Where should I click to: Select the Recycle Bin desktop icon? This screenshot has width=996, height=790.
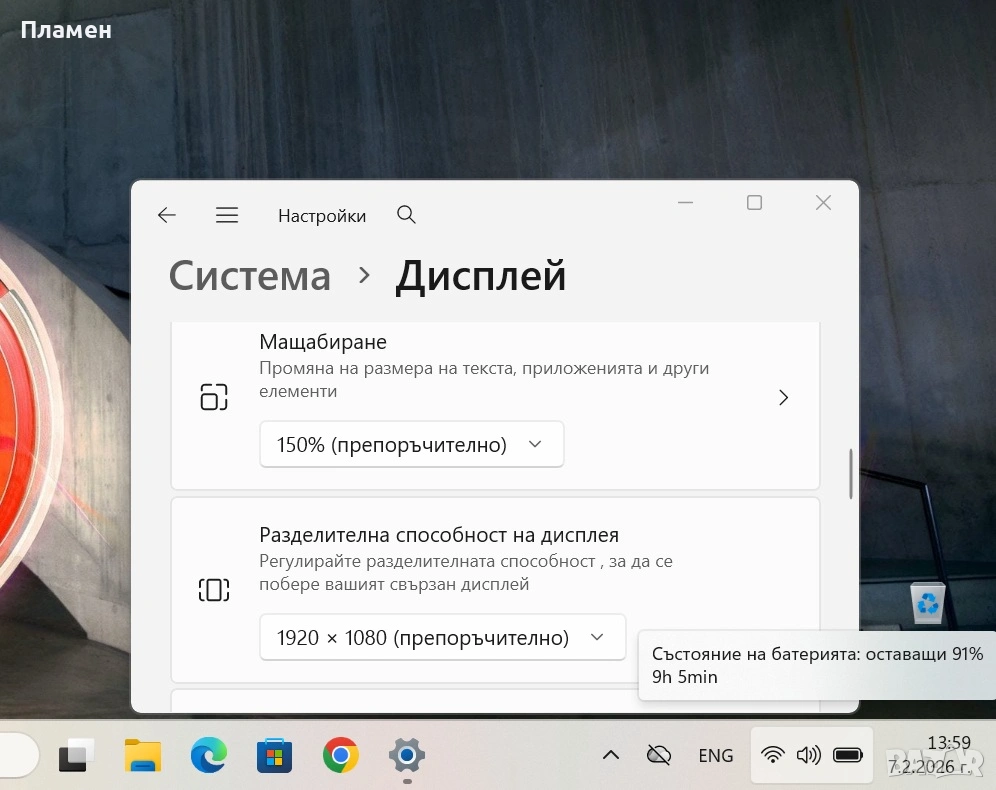tap(928, 602)
